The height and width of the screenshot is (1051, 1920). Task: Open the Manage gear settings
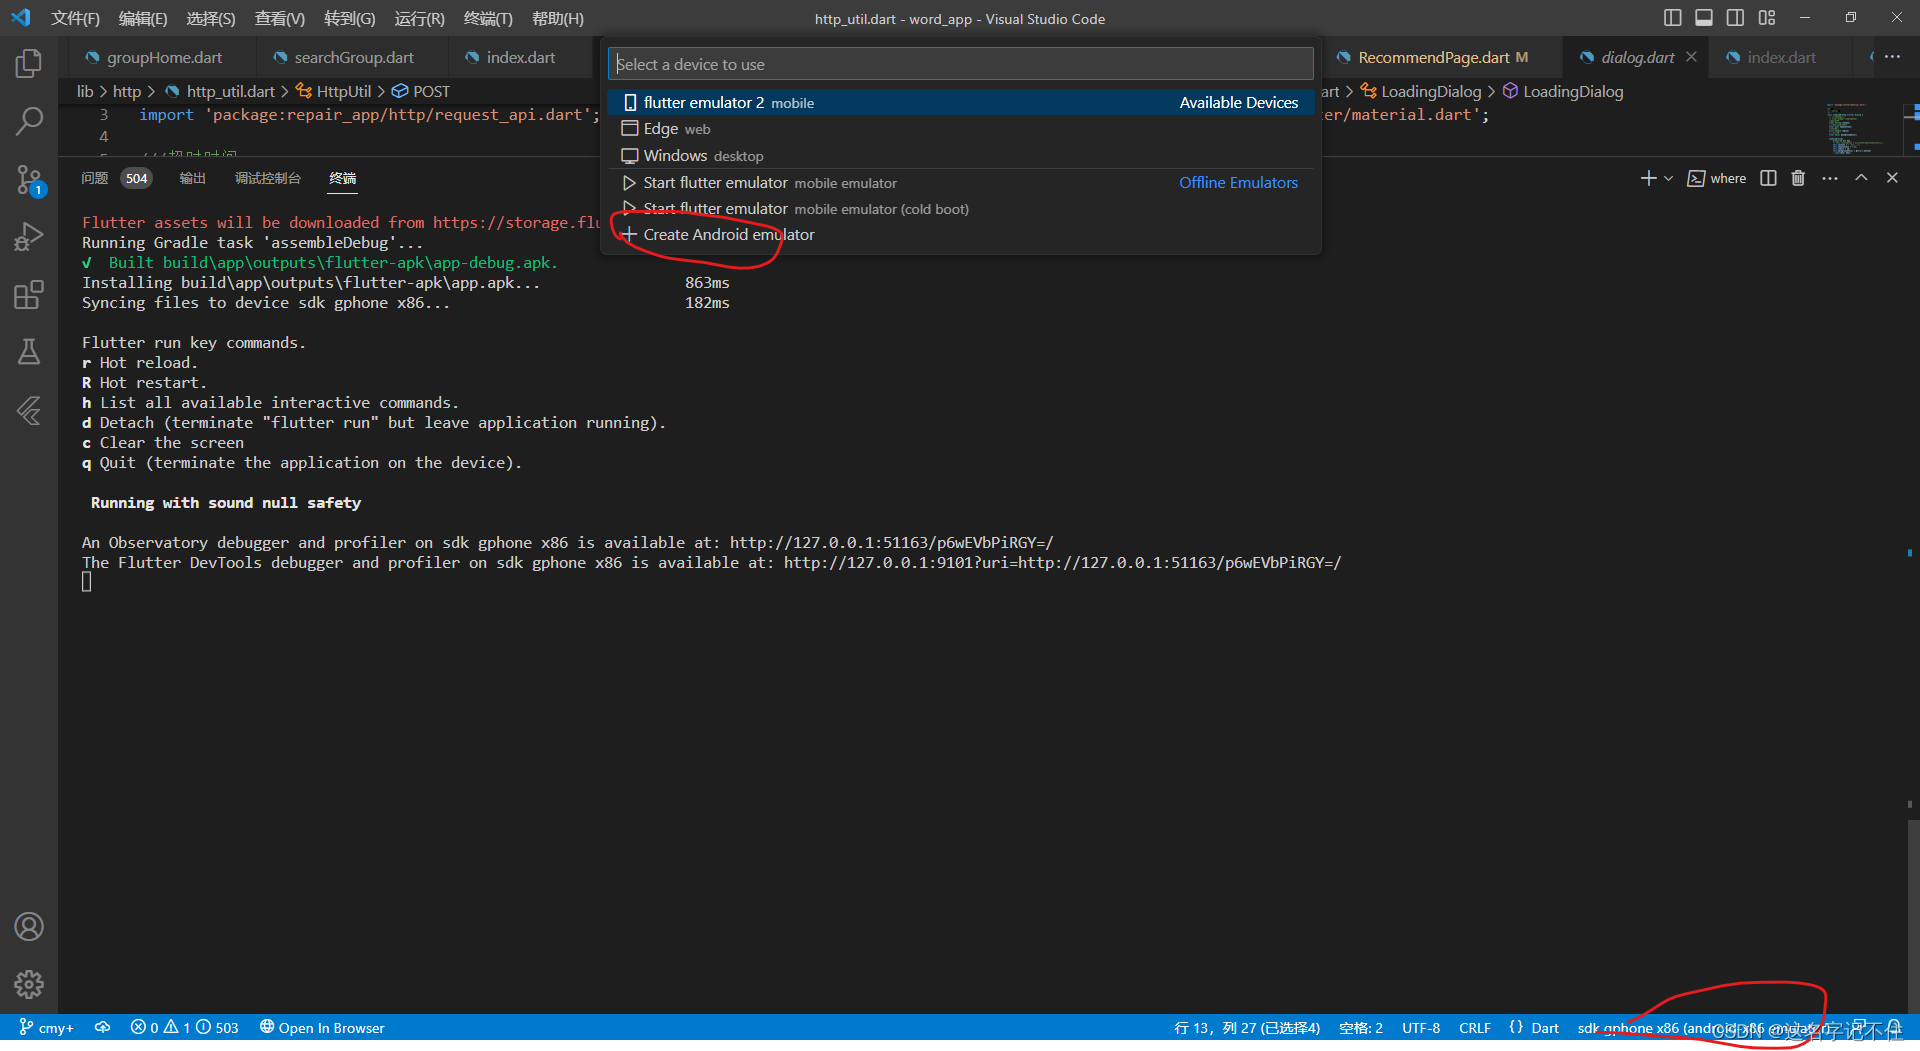click(x=29, y=985)
